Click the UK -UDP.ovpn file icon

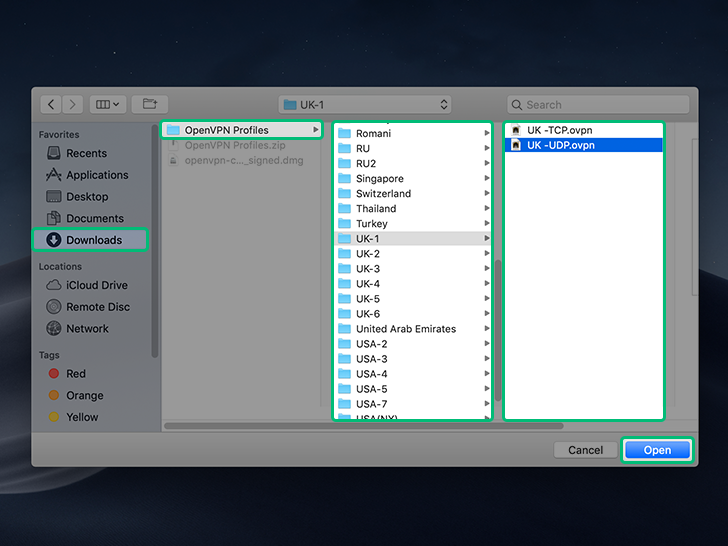pos(516,145)
